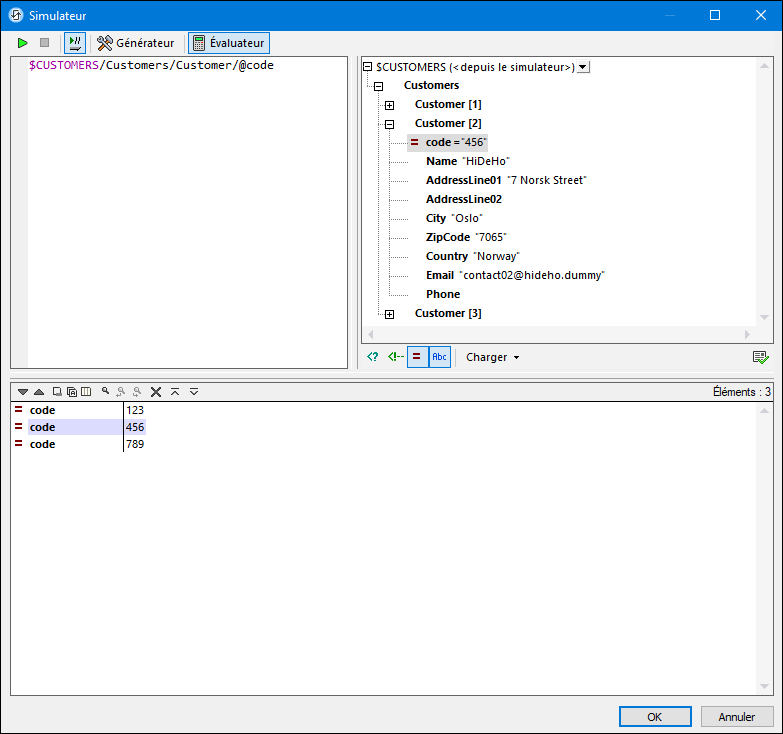Clear results using the X icon

click(156, 392)
